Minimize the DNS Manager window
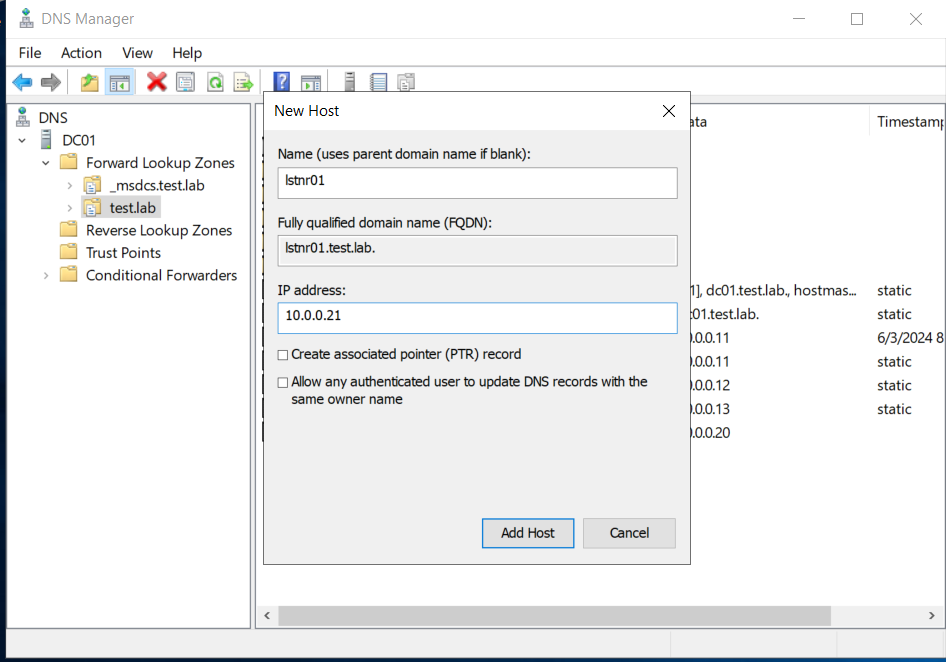 point(799,19)
